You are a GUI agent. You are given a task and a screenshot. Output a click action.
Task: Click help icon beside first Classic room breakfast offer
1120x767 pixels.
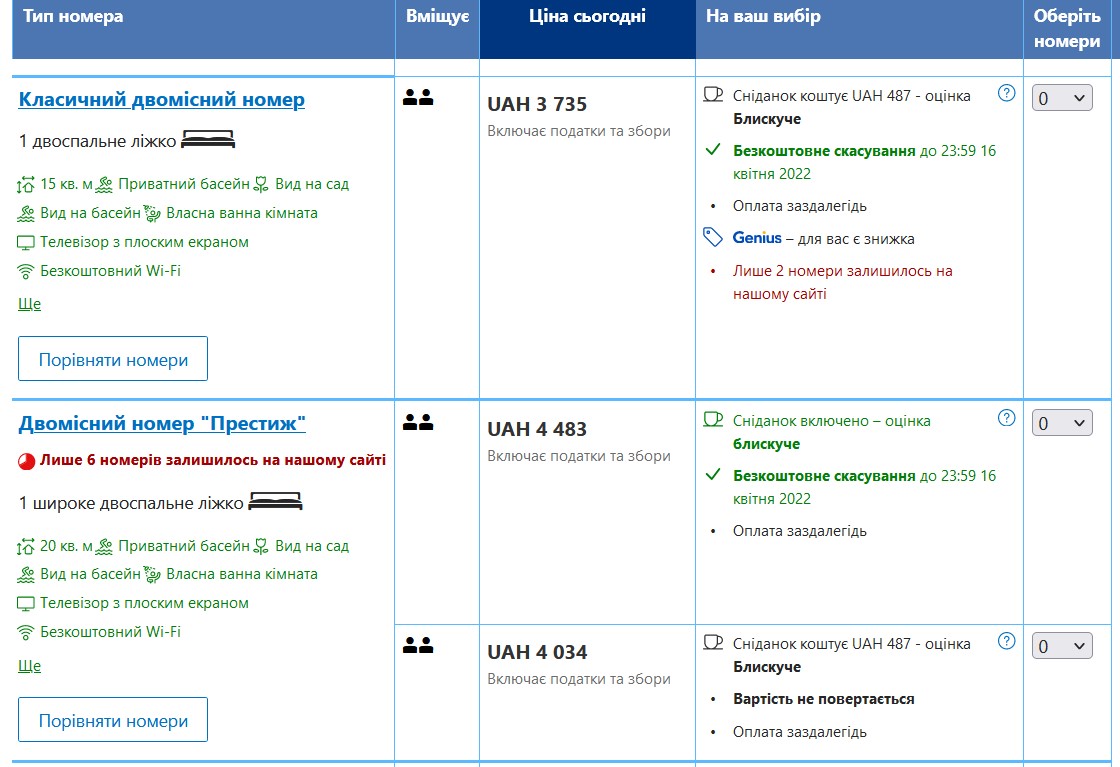click(1007, 93)
